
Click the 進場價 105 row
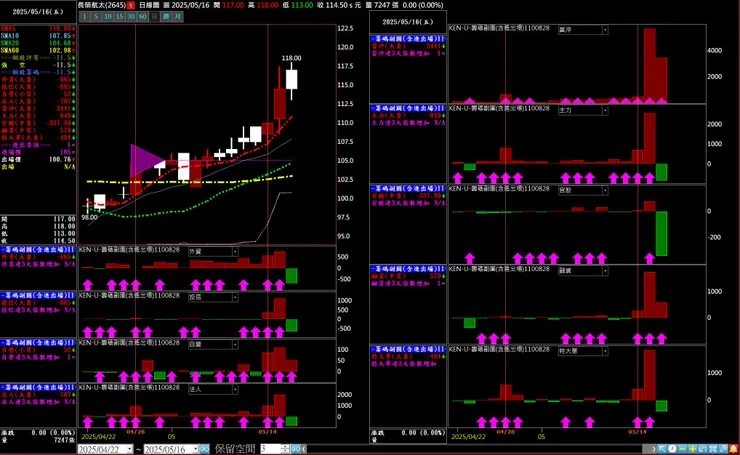[38, 152]
